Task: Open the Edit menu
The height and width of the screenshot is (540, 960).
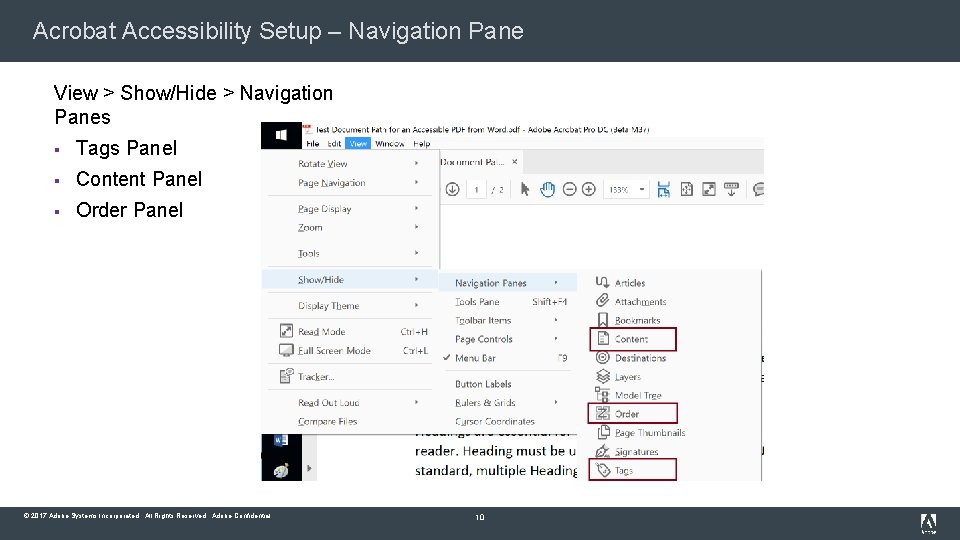Action: (334, 144)
